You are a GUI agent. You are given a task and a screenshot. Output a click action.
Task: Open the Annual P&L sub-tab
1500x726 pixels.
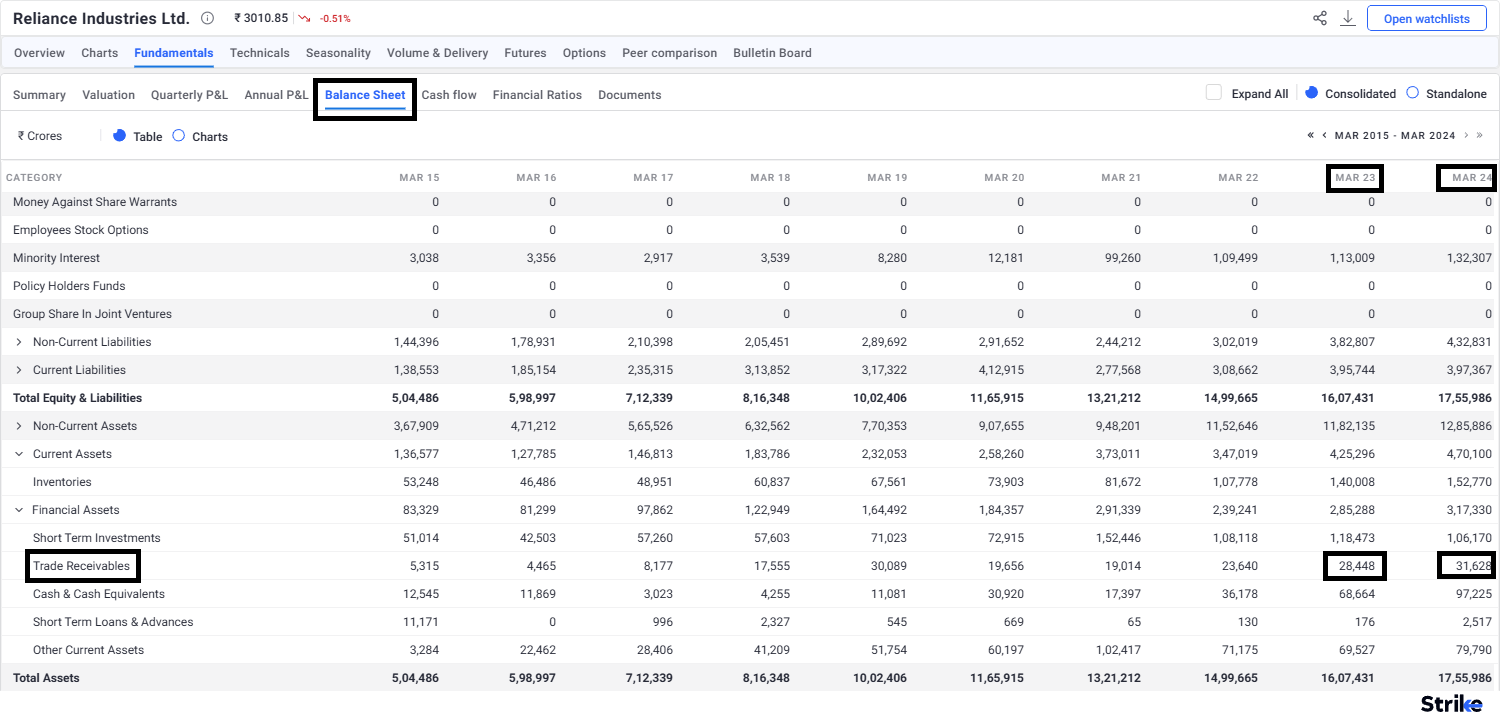point(276,95)
